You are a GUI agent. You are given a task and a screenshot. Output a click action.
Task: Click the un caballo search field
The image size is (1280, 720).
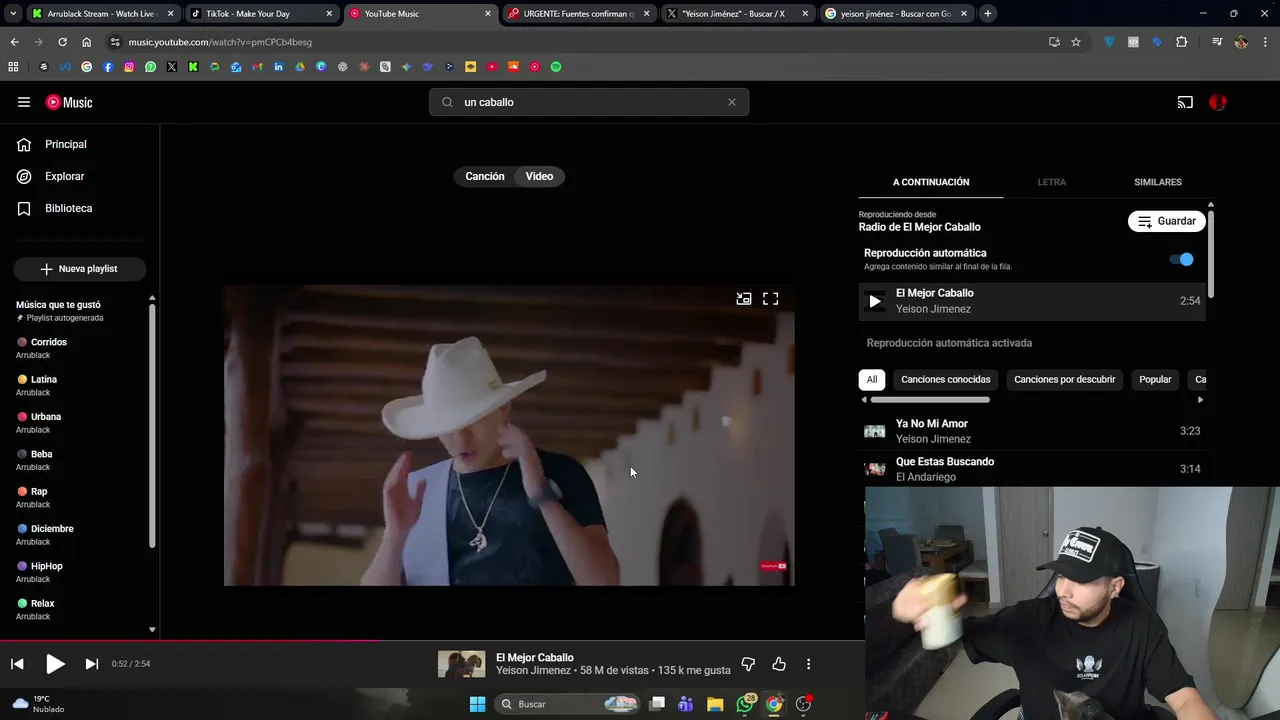[589, 102]
